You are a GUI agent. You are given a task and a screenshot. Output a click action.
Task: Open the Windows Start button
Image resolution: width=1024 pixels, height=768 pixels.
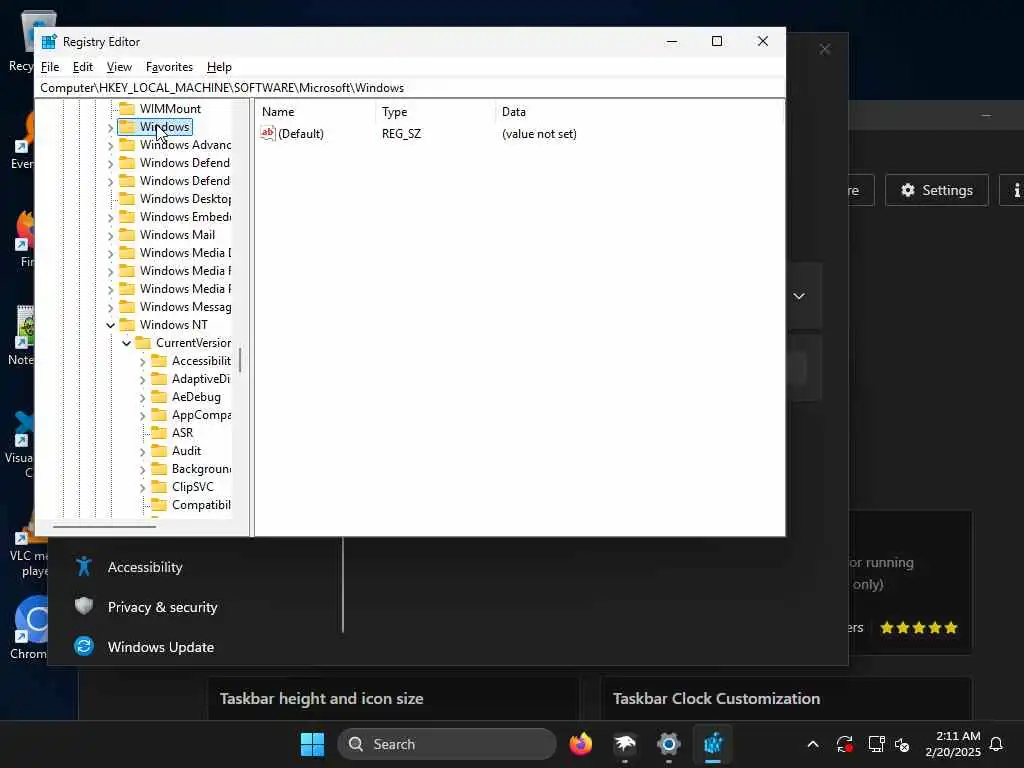point(312,744)
